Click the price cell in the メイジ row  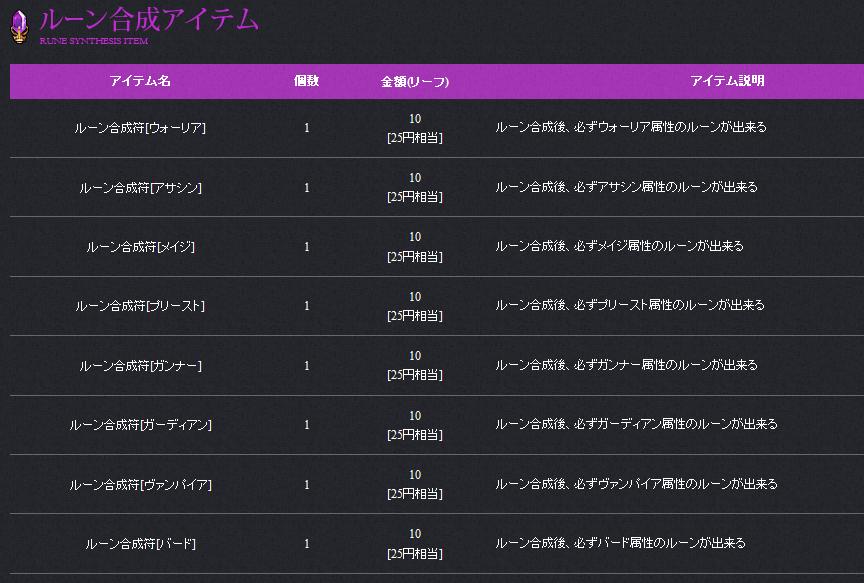pos(415,247)
